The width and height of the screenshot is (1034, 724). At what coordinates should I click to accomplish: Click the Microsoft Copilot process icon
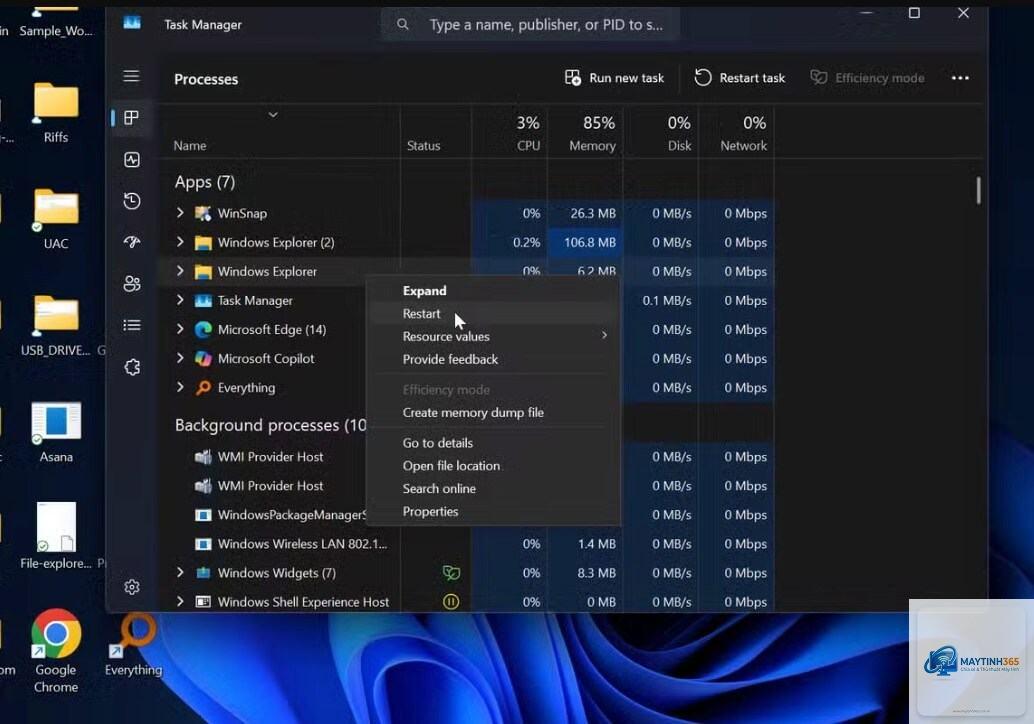point(203,358)
